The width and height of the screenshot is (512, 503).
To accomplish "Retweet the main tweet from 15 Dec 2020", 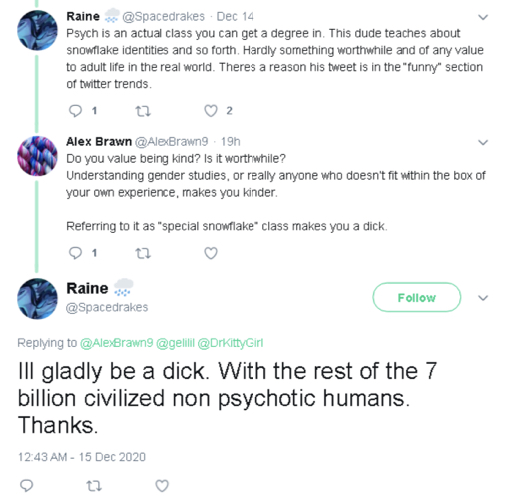I will (94, 486).
